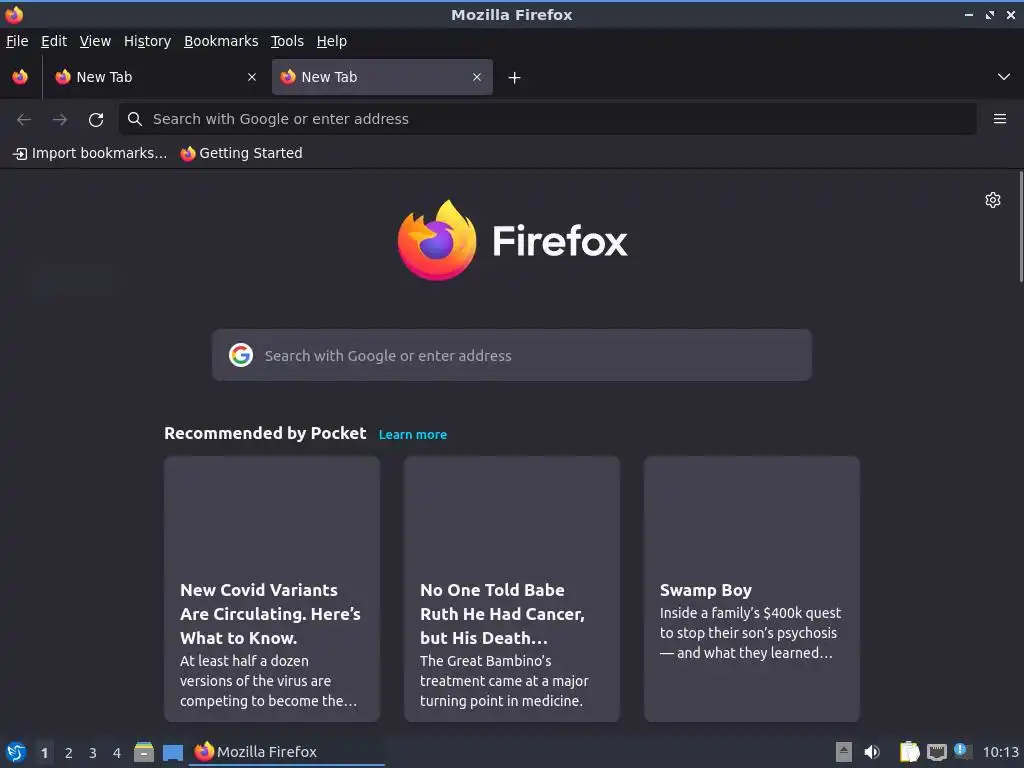The height and width of the screenshot is (768, 1024).
Task: Click the Firefox View pinned icon
Action: pos(20,77)
